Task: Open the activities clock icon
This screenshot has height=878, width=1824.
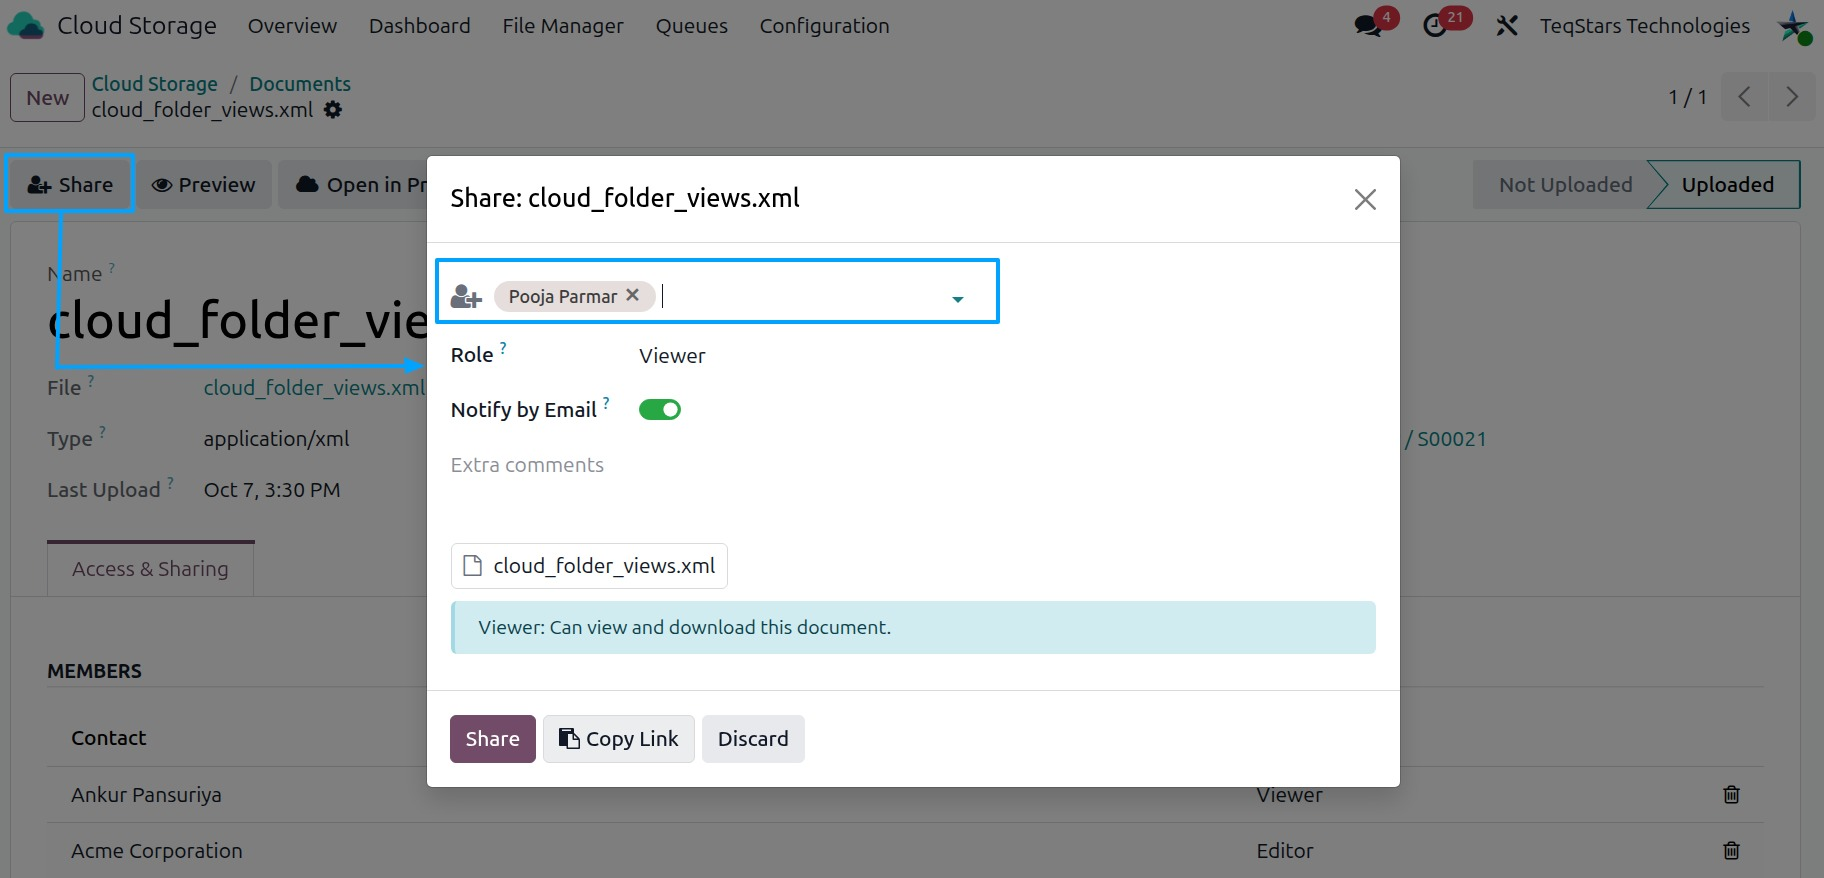Action: coord(1435,26)
